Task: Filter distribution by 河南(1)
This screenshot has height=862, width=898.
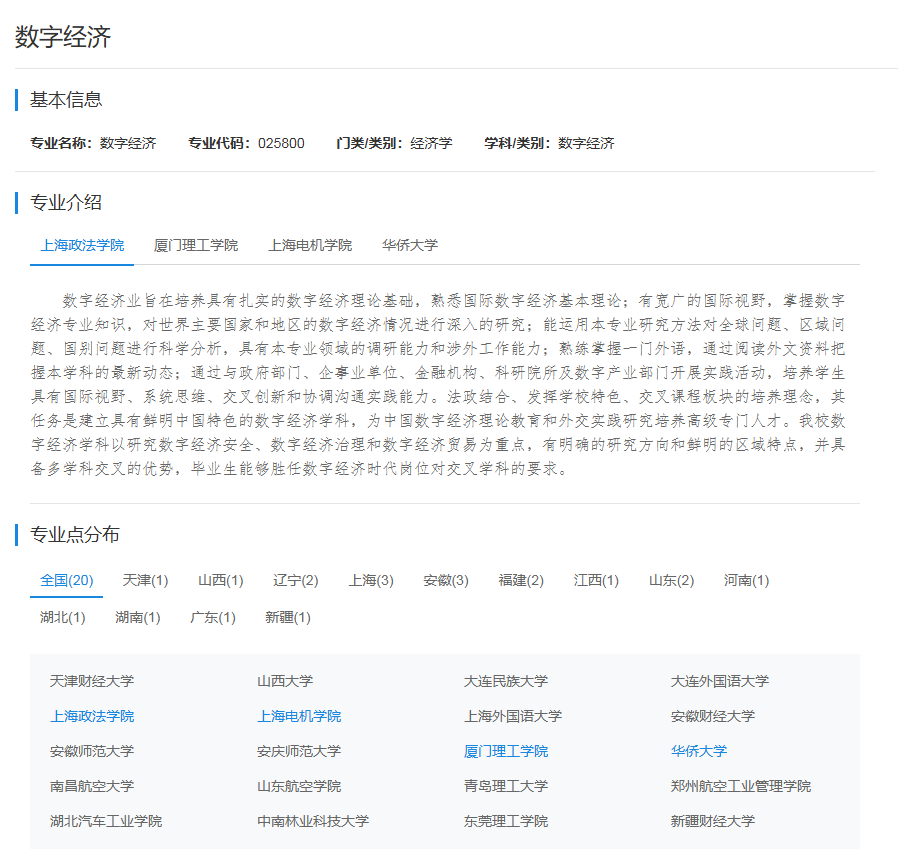Action: (746, 580)
